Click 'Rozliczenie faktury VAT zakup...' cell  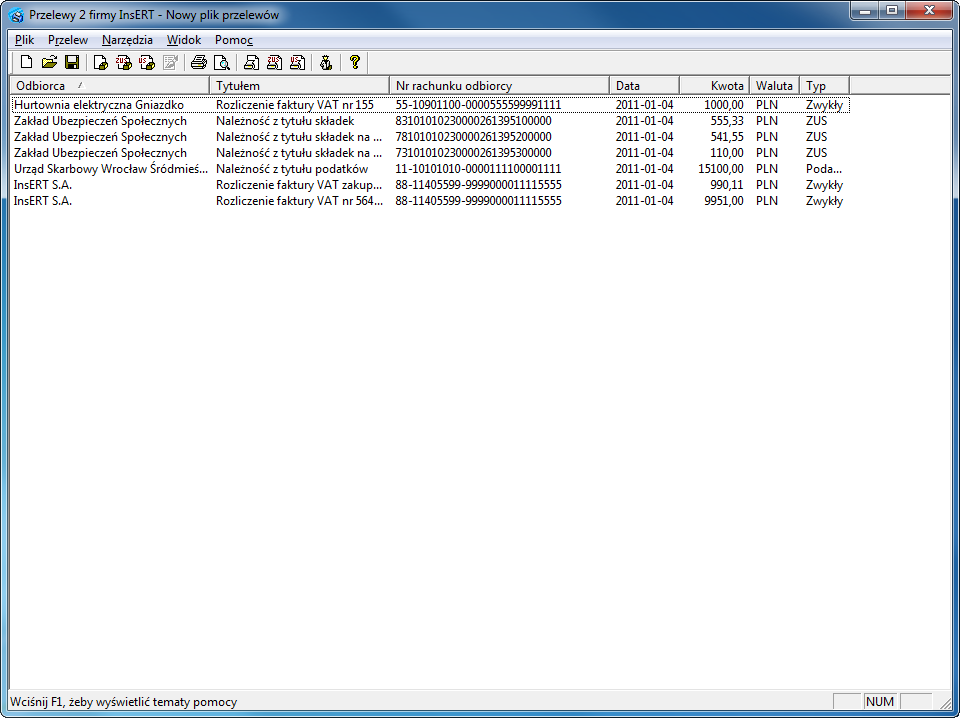click(x=299, y=184)
